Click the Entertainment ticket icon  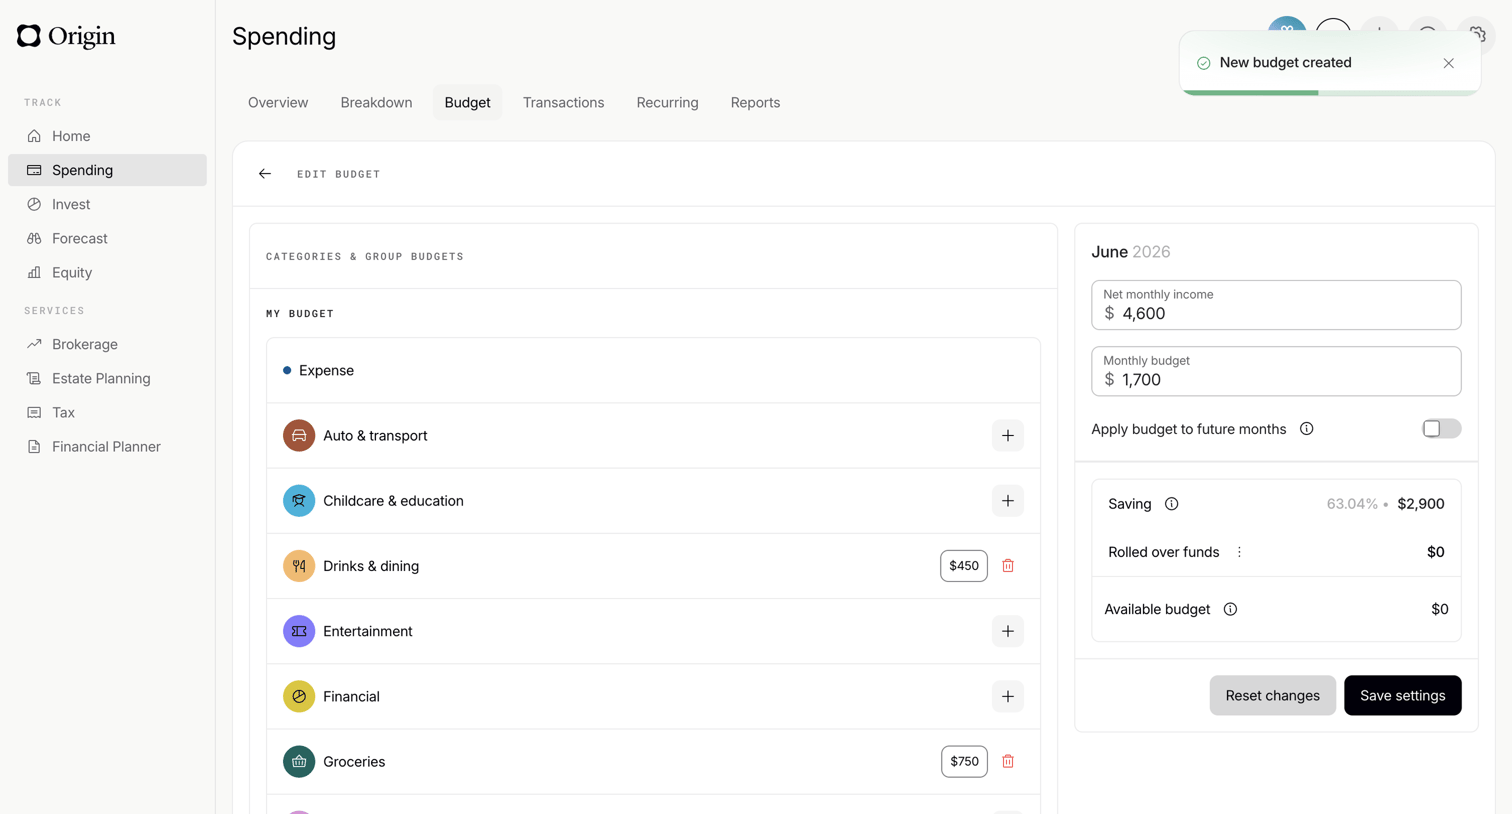click(x=299, y=631)
